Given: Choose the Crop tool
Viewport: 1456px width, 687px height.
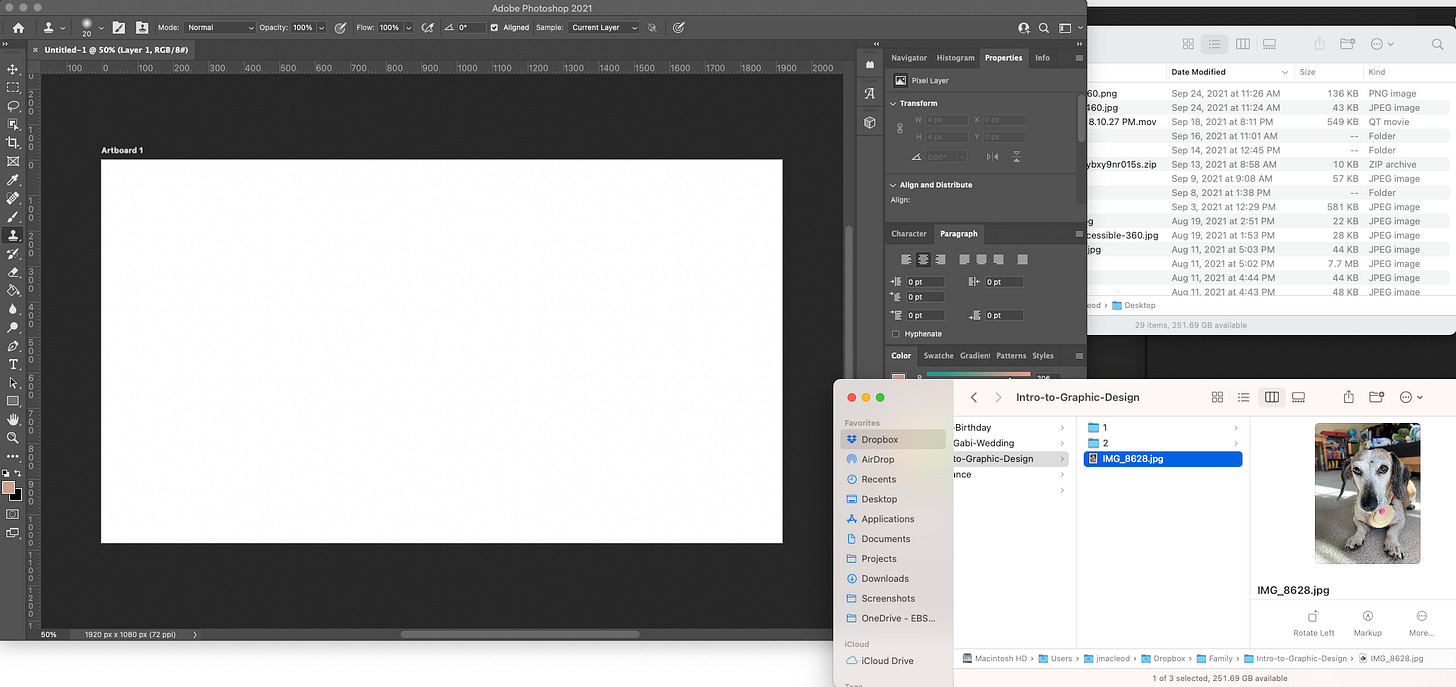Looking at the screenshot, I should (x=13, y=143).
